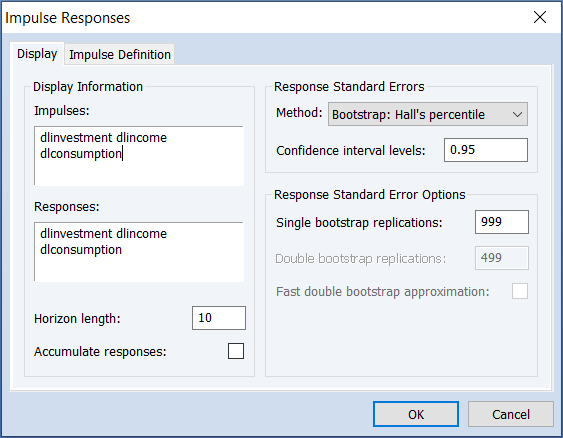563x438 pixels.
Task: Close the Impulse Responses dialog
Action: 540,17
